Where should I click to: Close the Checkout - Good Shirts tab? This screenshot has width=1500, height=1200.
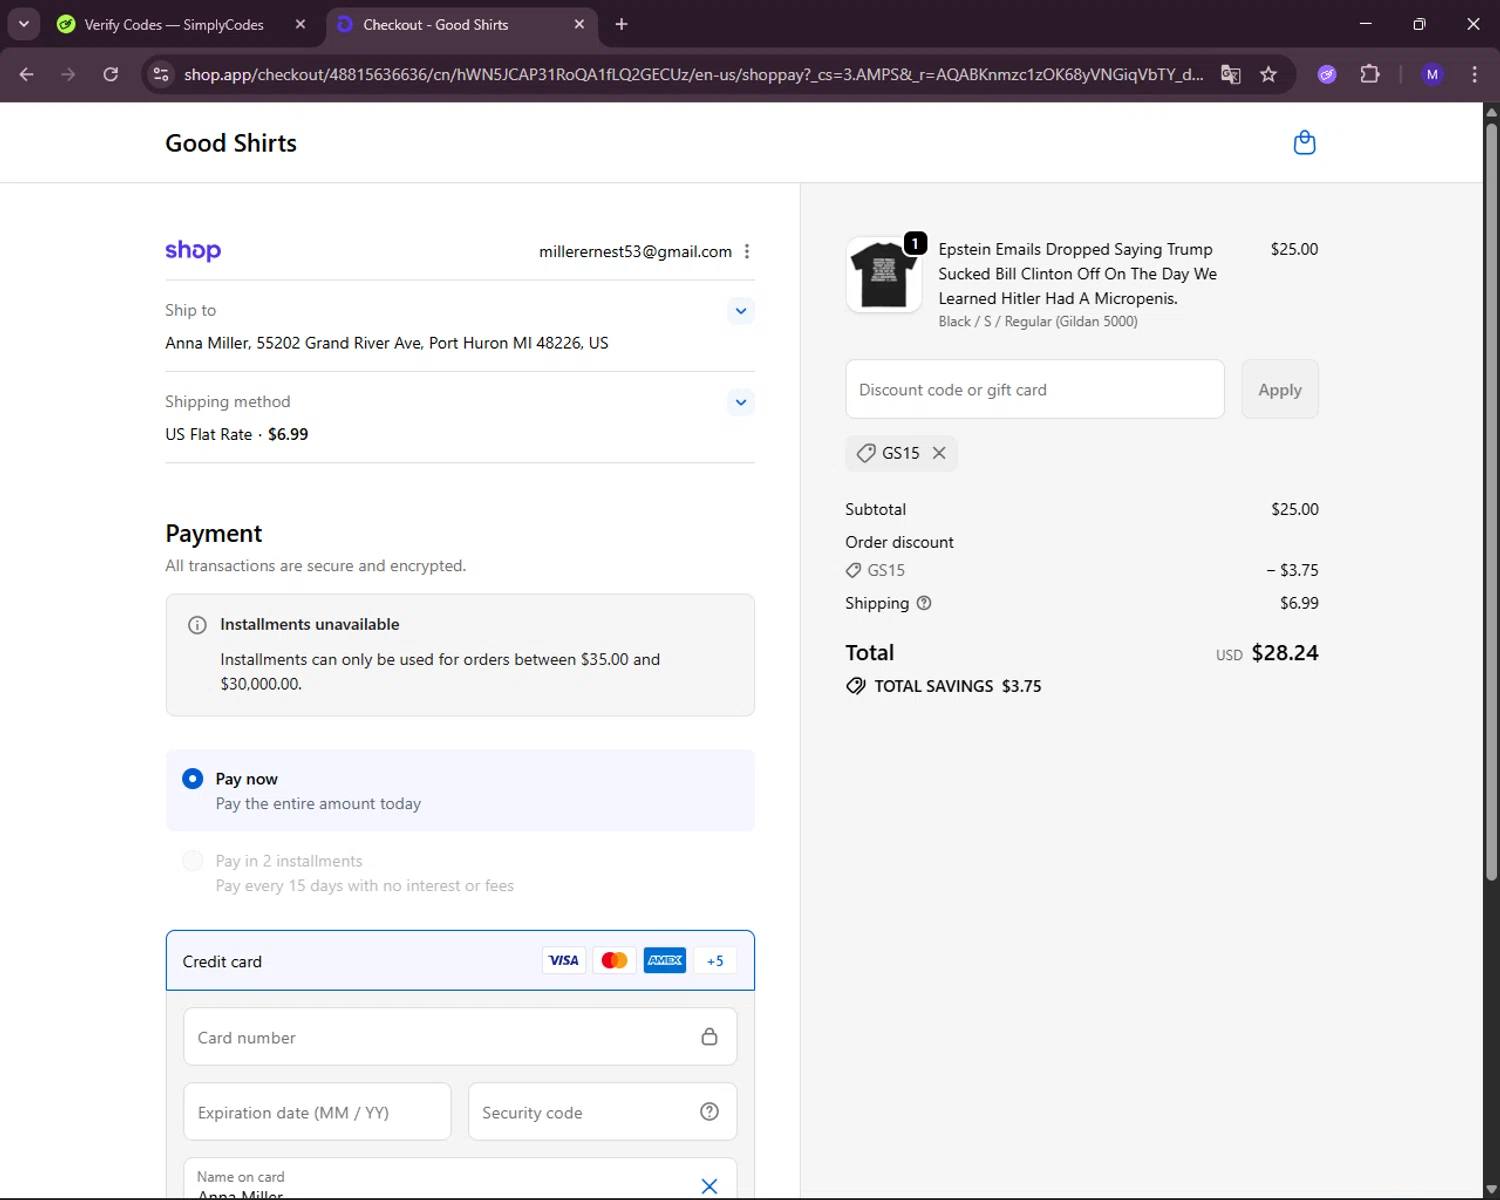pos(579,24)
